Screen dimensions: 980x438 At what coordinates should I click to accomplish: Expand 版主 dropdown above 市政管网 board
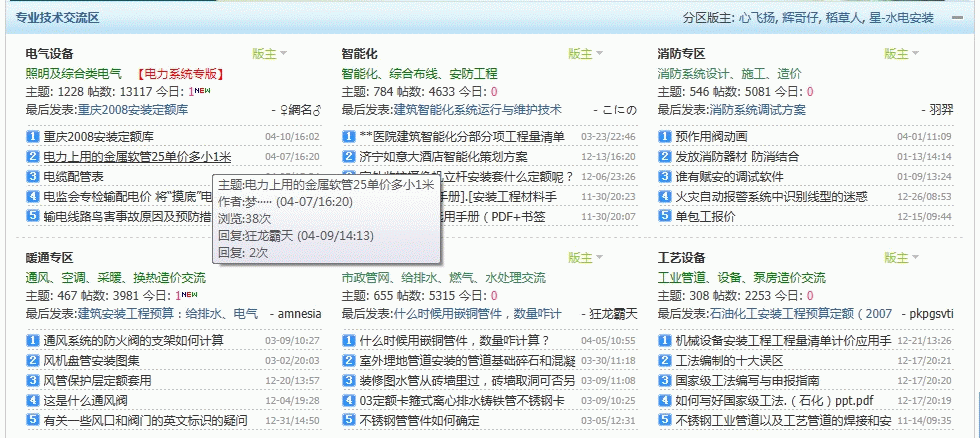coord(586,257)
